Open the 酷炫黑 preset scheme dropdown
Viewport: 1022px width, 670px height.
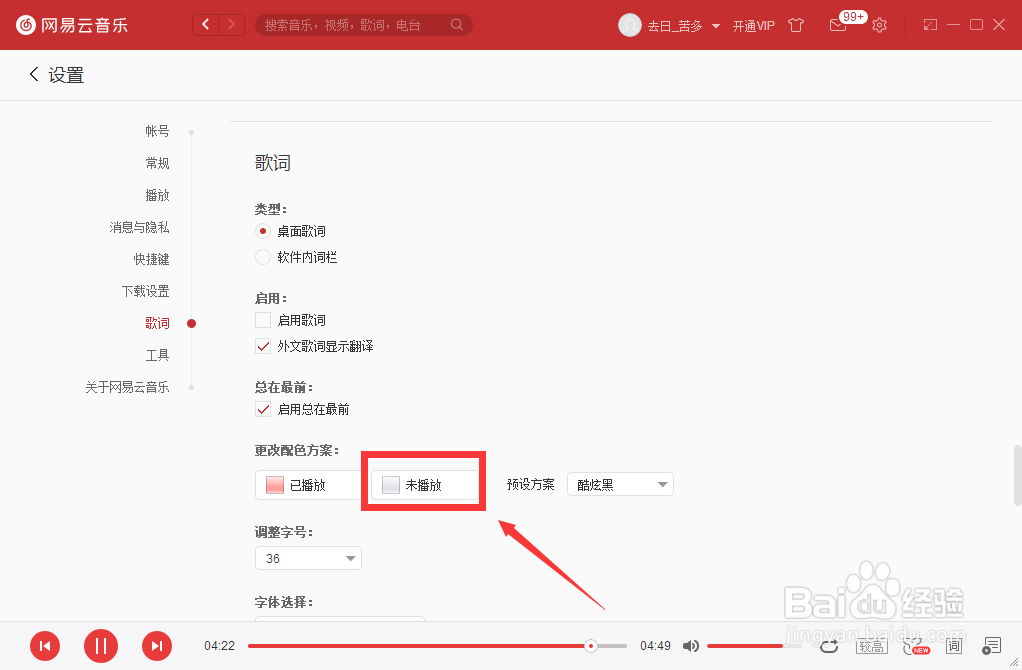[620, 483]
